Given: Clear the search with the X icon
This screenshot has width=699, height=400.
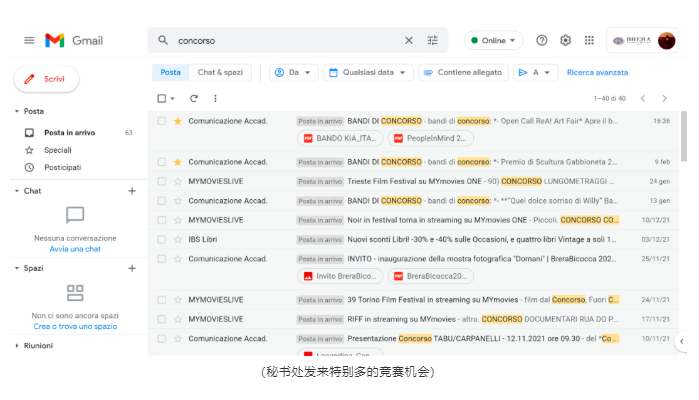Looking at the screenshot, I should point(409,41).
